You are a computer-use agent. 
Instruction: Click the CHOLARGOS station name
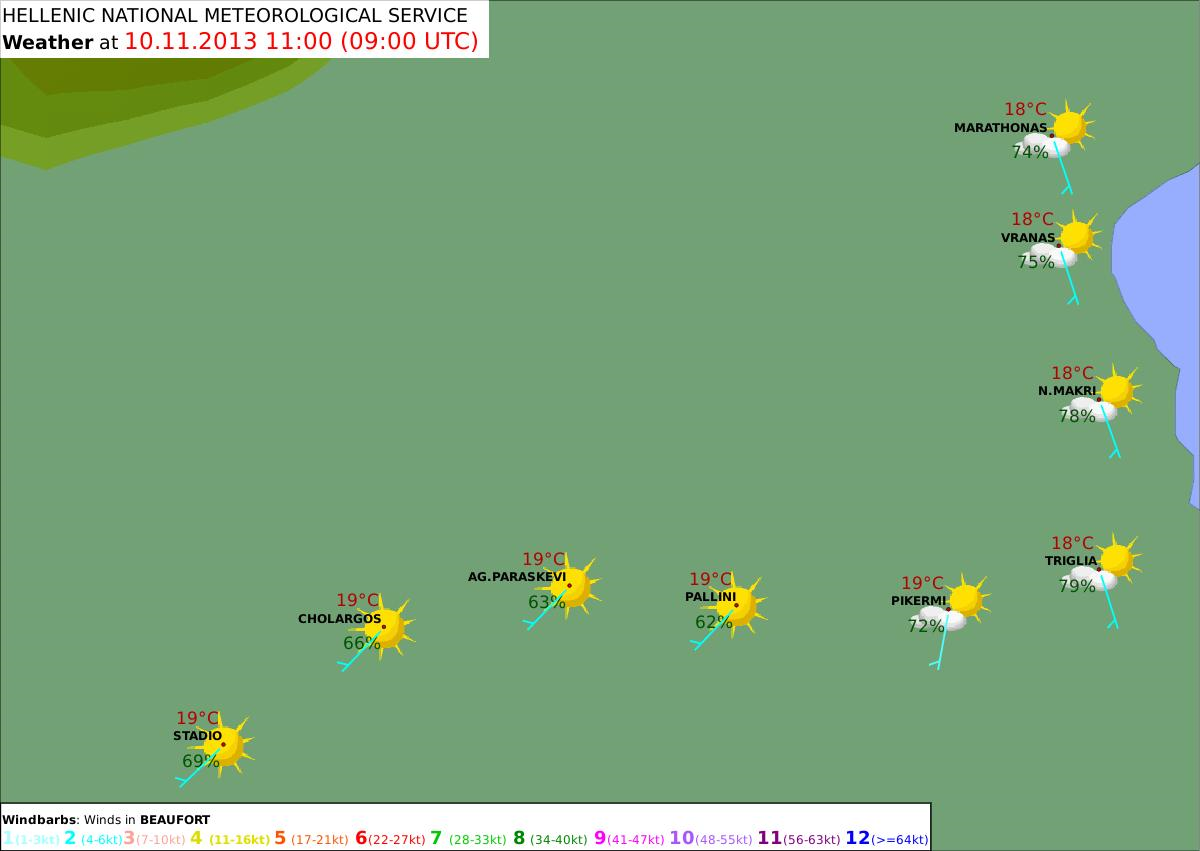tap(339, 619)
